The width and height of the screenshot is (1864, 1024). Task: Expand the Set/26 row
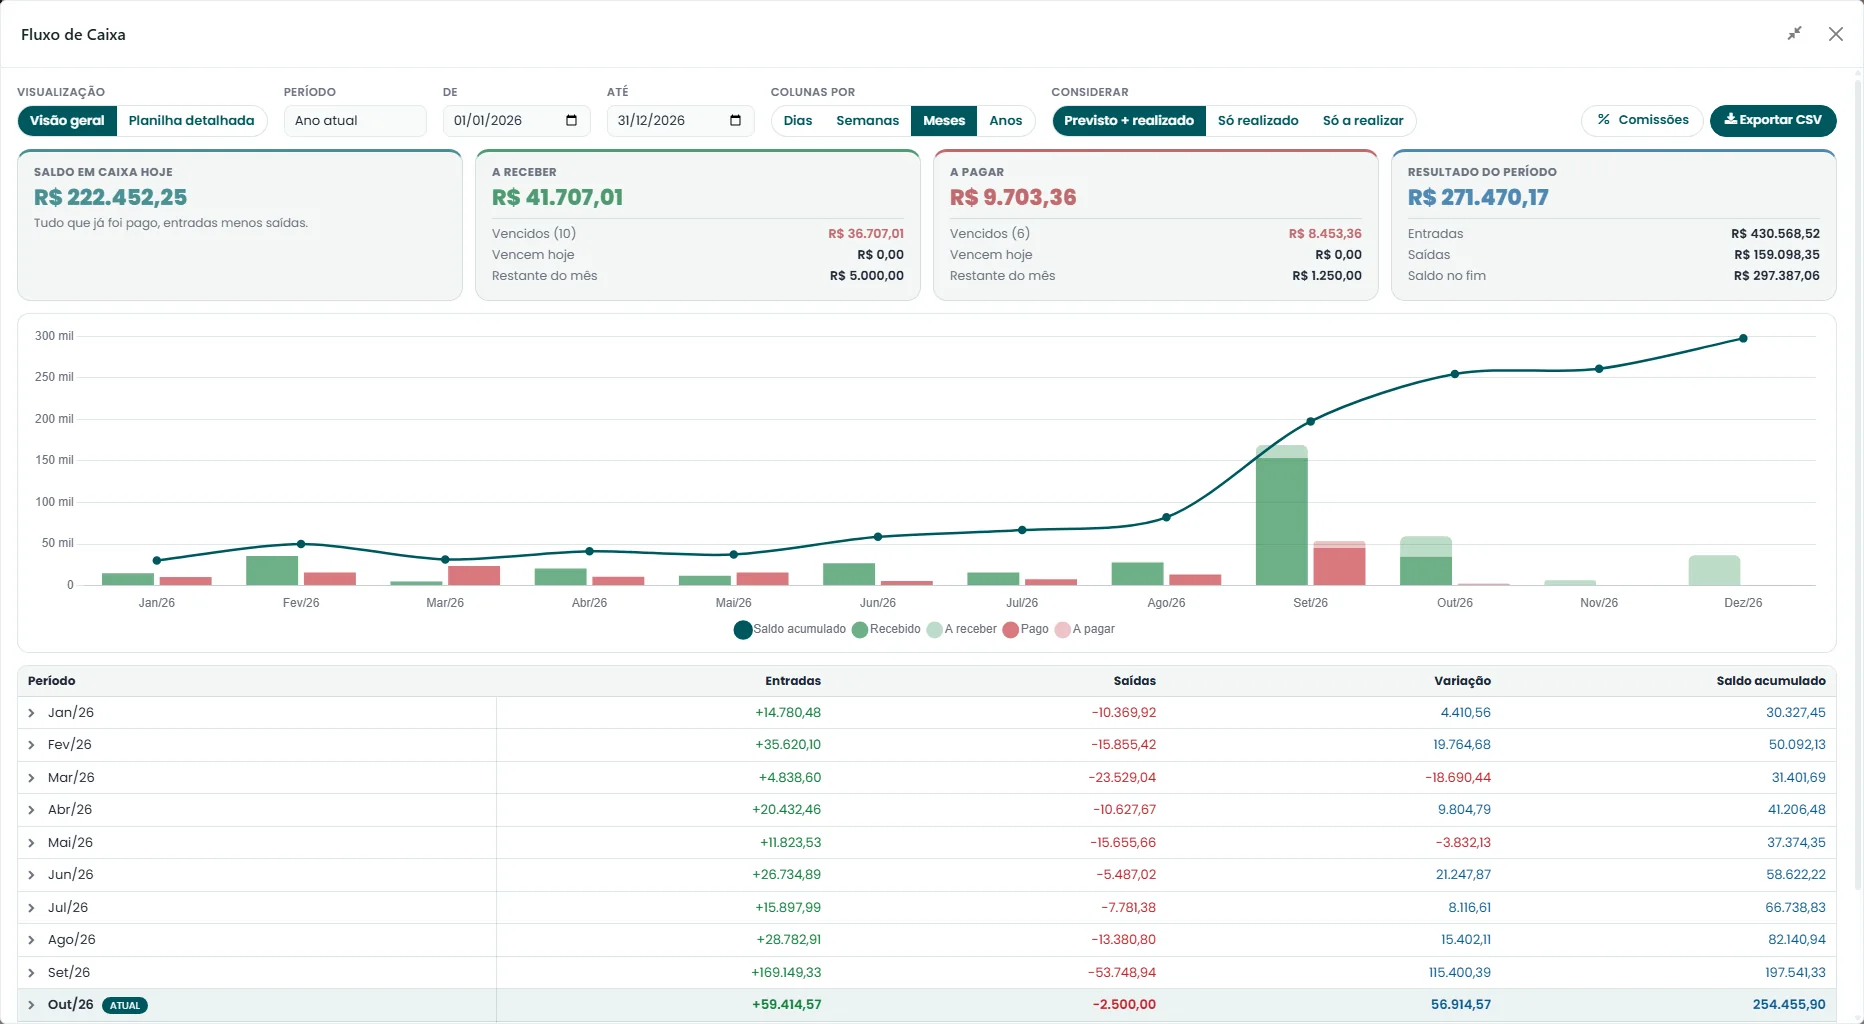(x=31, y=973)
